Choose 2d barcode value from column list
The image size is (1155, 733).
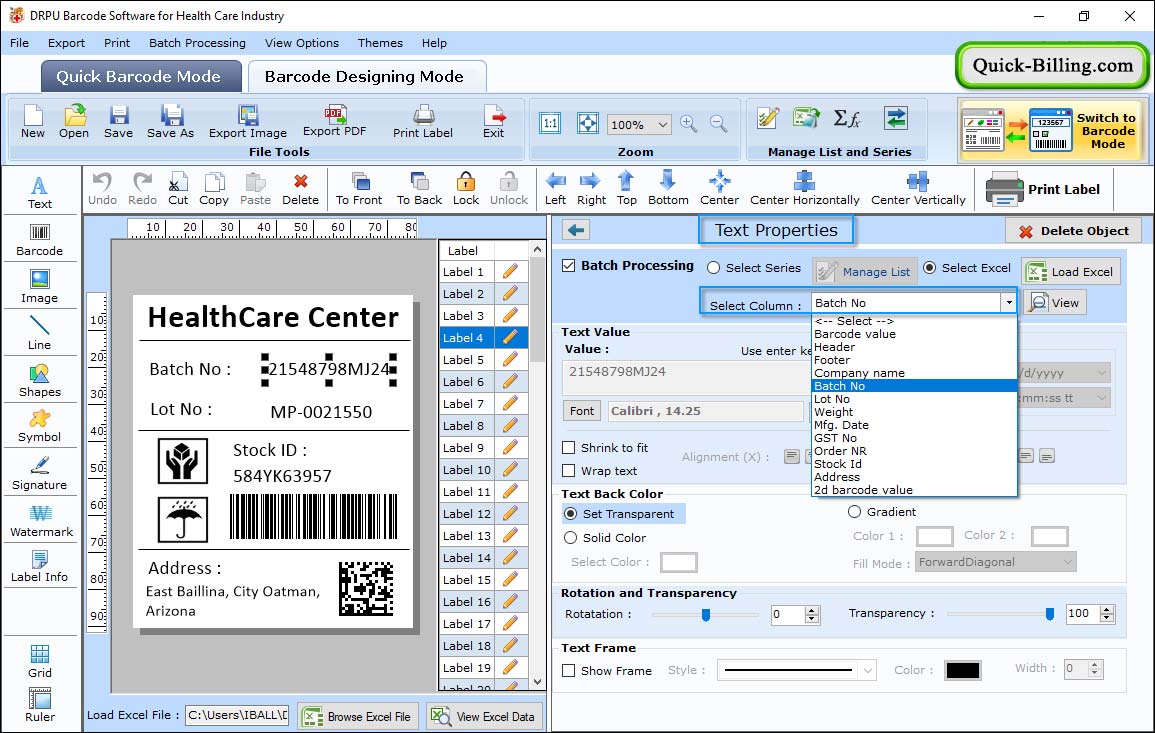pos(913,490)
